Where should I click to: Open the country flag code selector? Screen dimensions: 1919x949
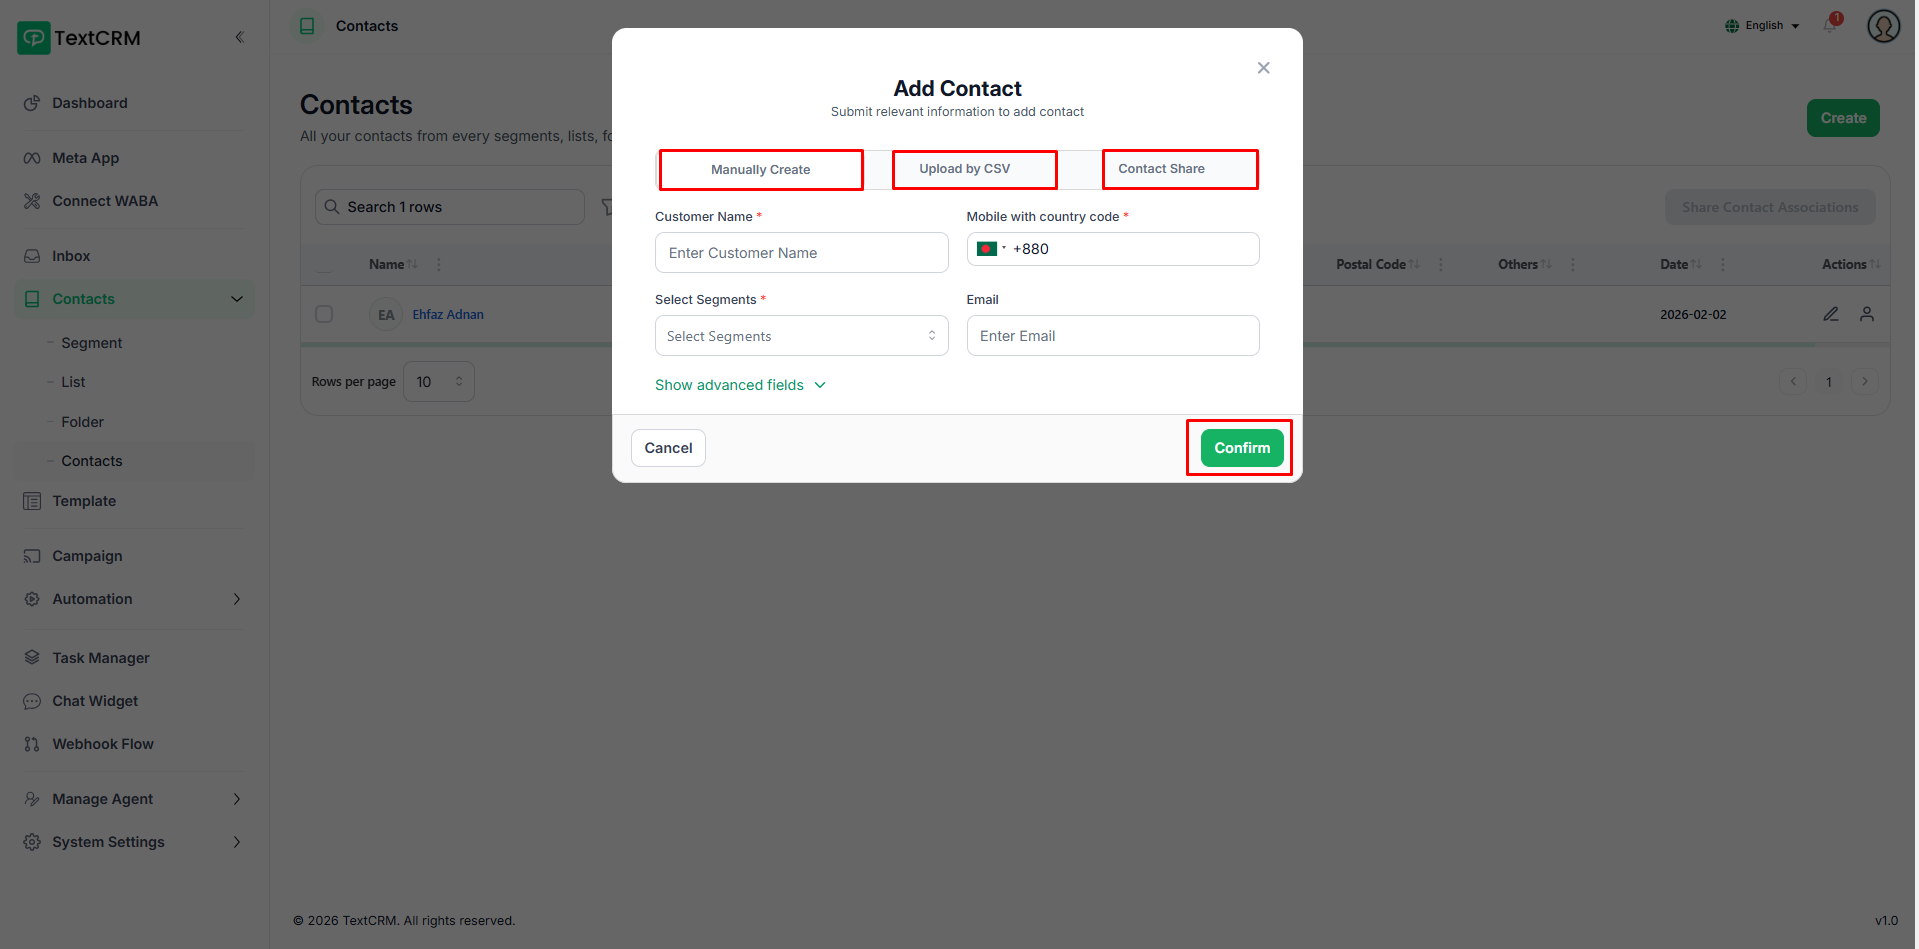990,249
